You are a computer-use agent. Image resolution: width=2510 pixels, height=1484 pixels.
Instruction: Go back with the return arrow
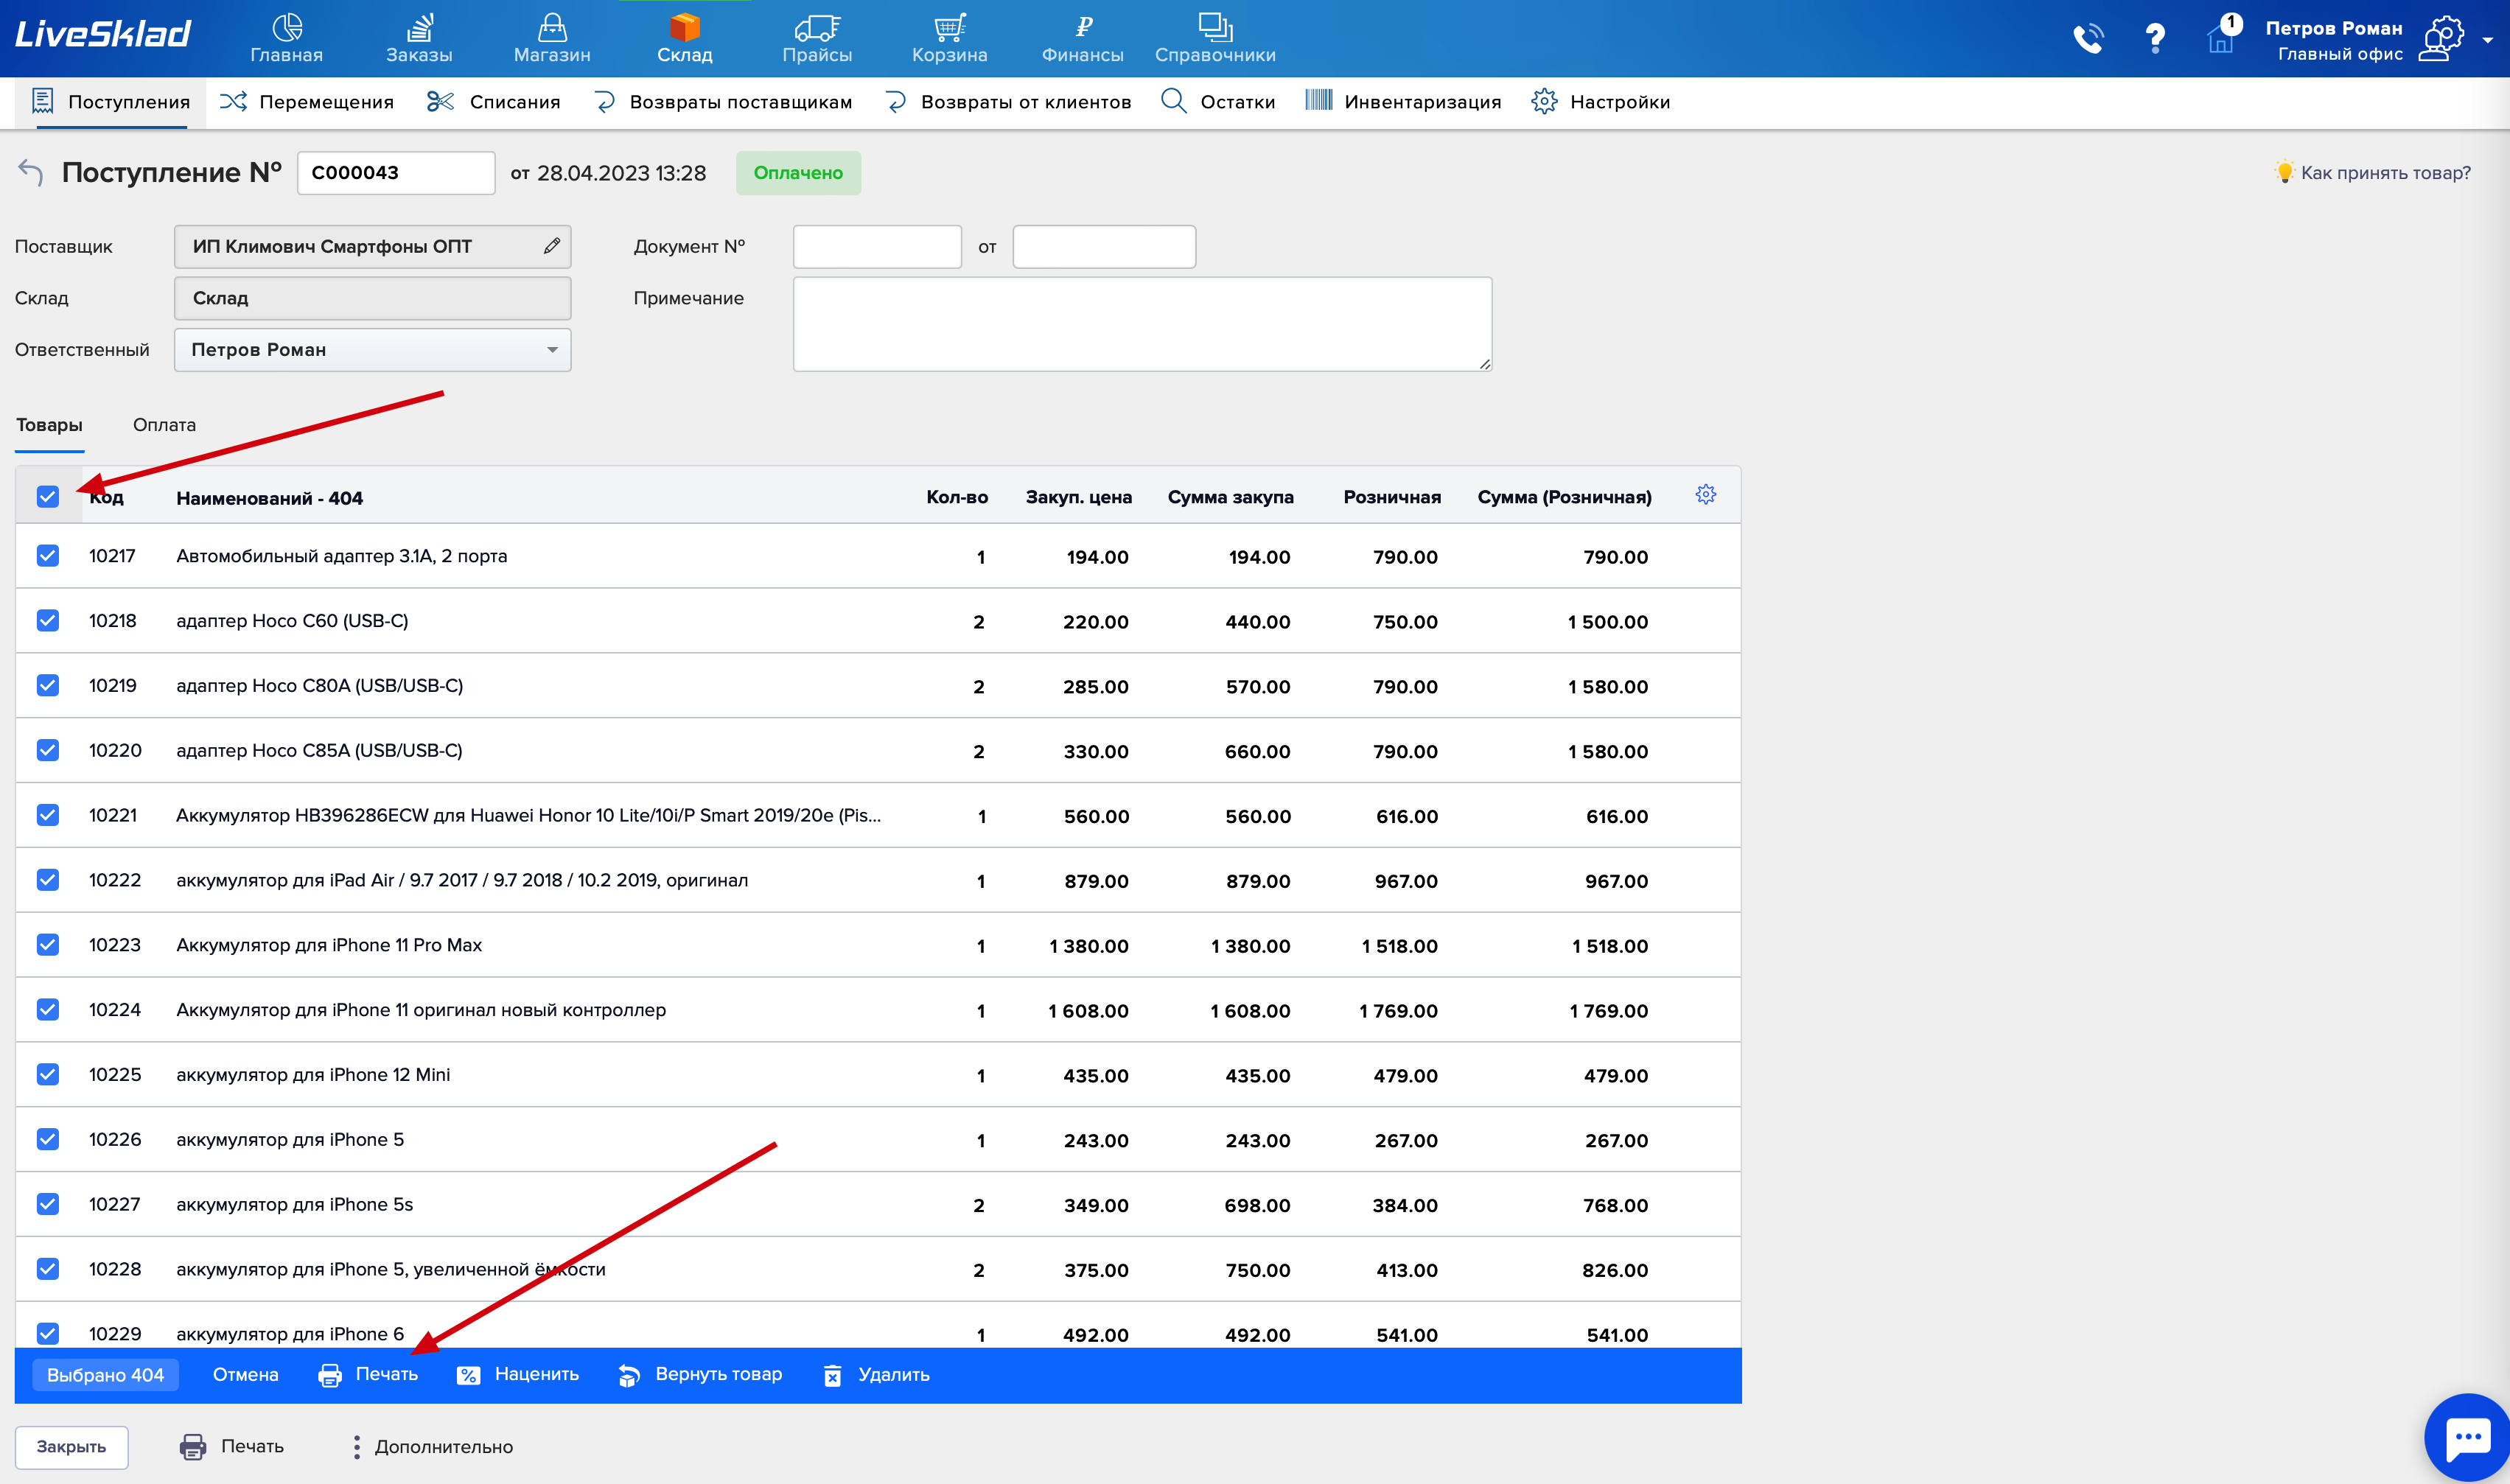(31, 172)
